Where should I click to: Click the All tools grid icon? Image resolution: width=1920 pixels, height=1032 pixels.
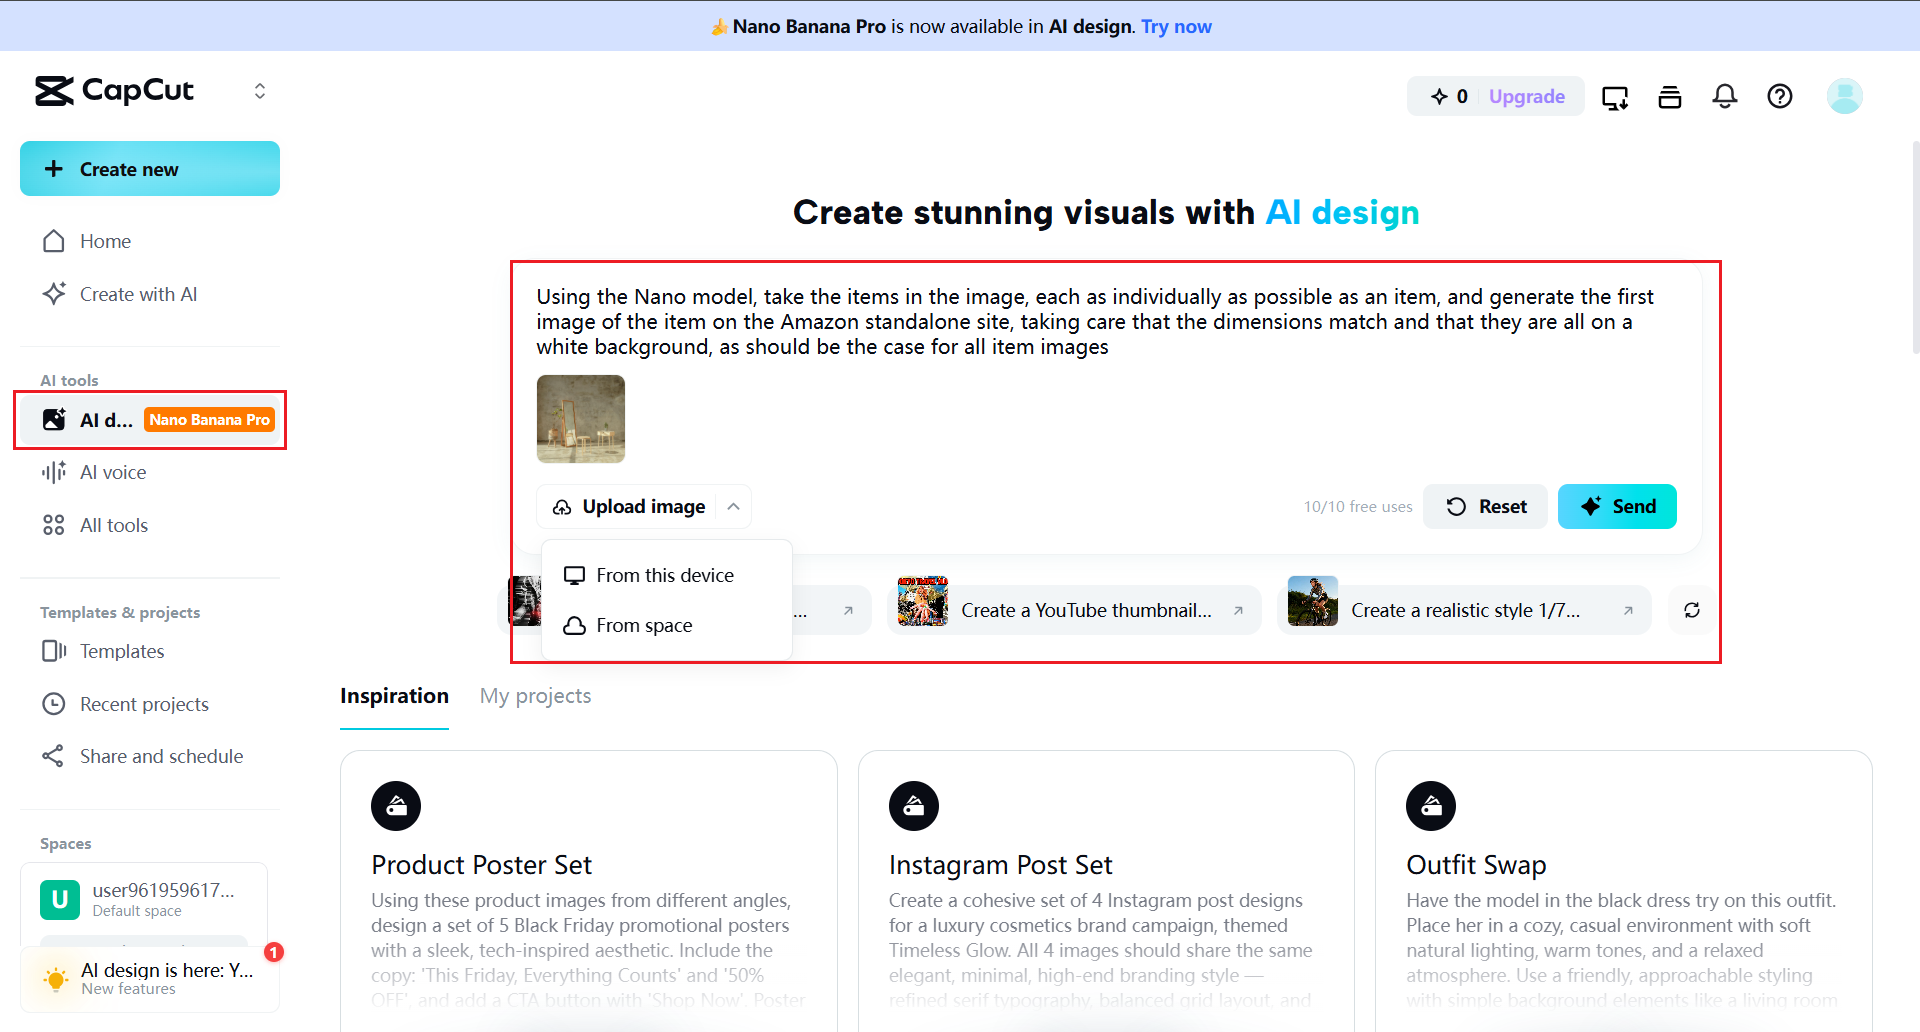[54, 525]
